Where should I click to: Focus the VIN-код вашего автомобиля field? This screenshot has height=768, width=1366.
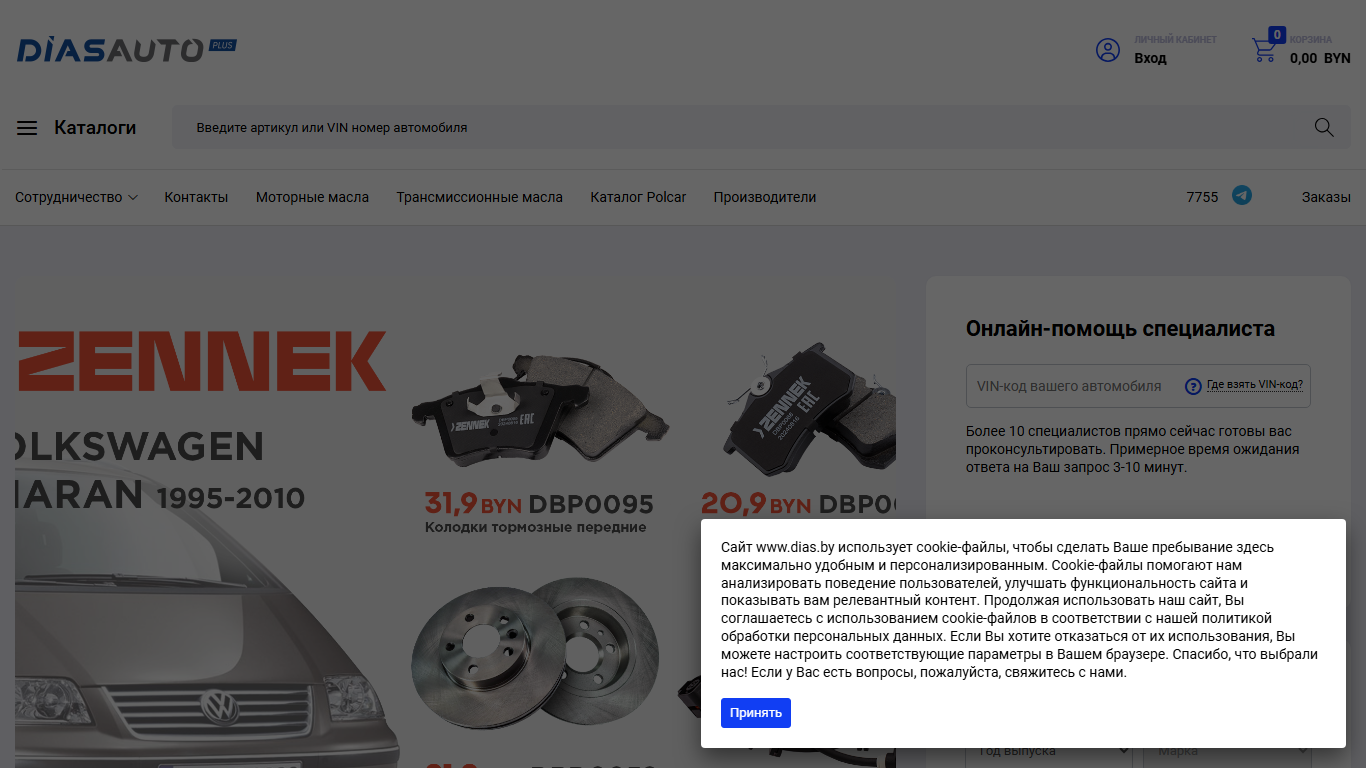[x=1072, y=386]
